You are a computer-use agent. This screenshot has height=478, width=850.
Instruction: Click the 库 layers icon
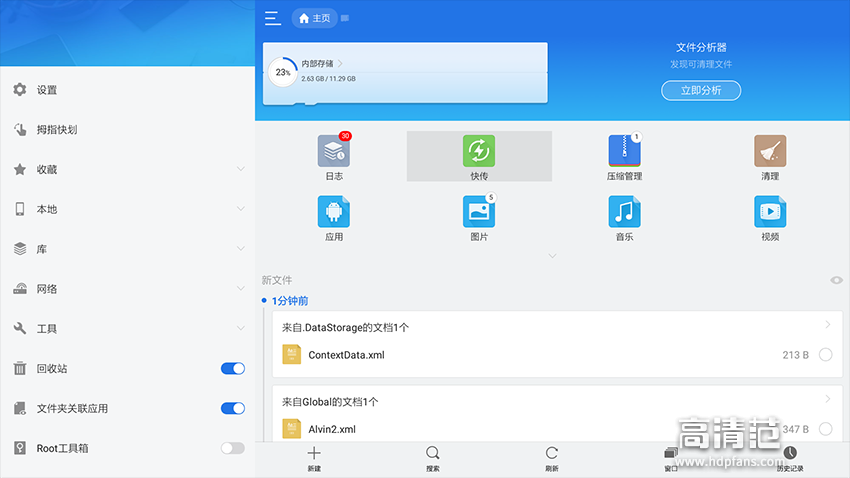point(20,249)
